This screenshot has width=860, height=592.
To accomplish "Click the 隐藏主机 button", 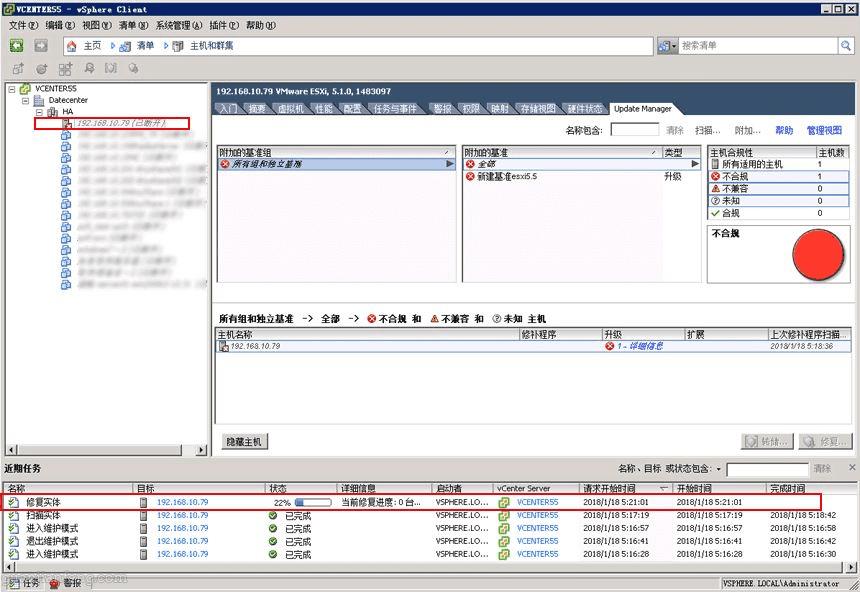I will pyautogui.click(x=244, y=442).
